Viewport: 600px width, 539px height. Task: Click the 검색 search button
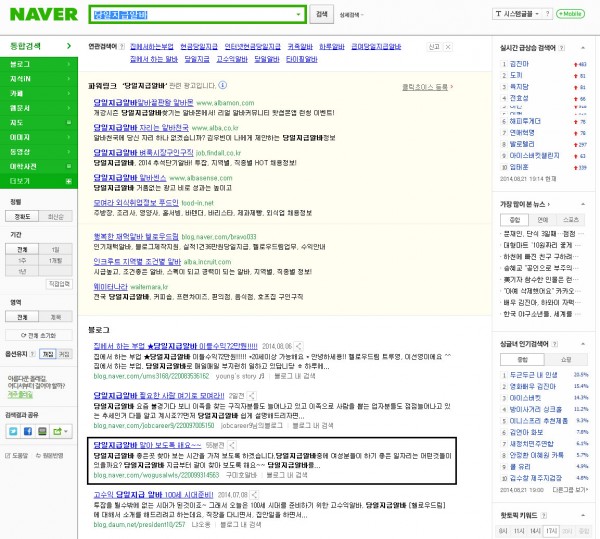point(321,14)
